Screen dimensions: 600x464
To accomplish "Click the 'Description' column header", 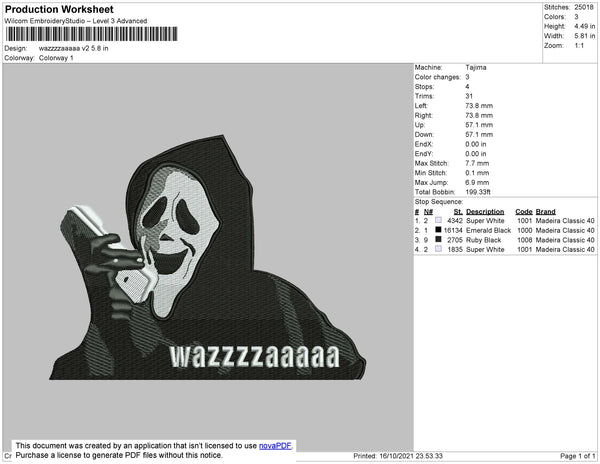I will click(485, 212).
